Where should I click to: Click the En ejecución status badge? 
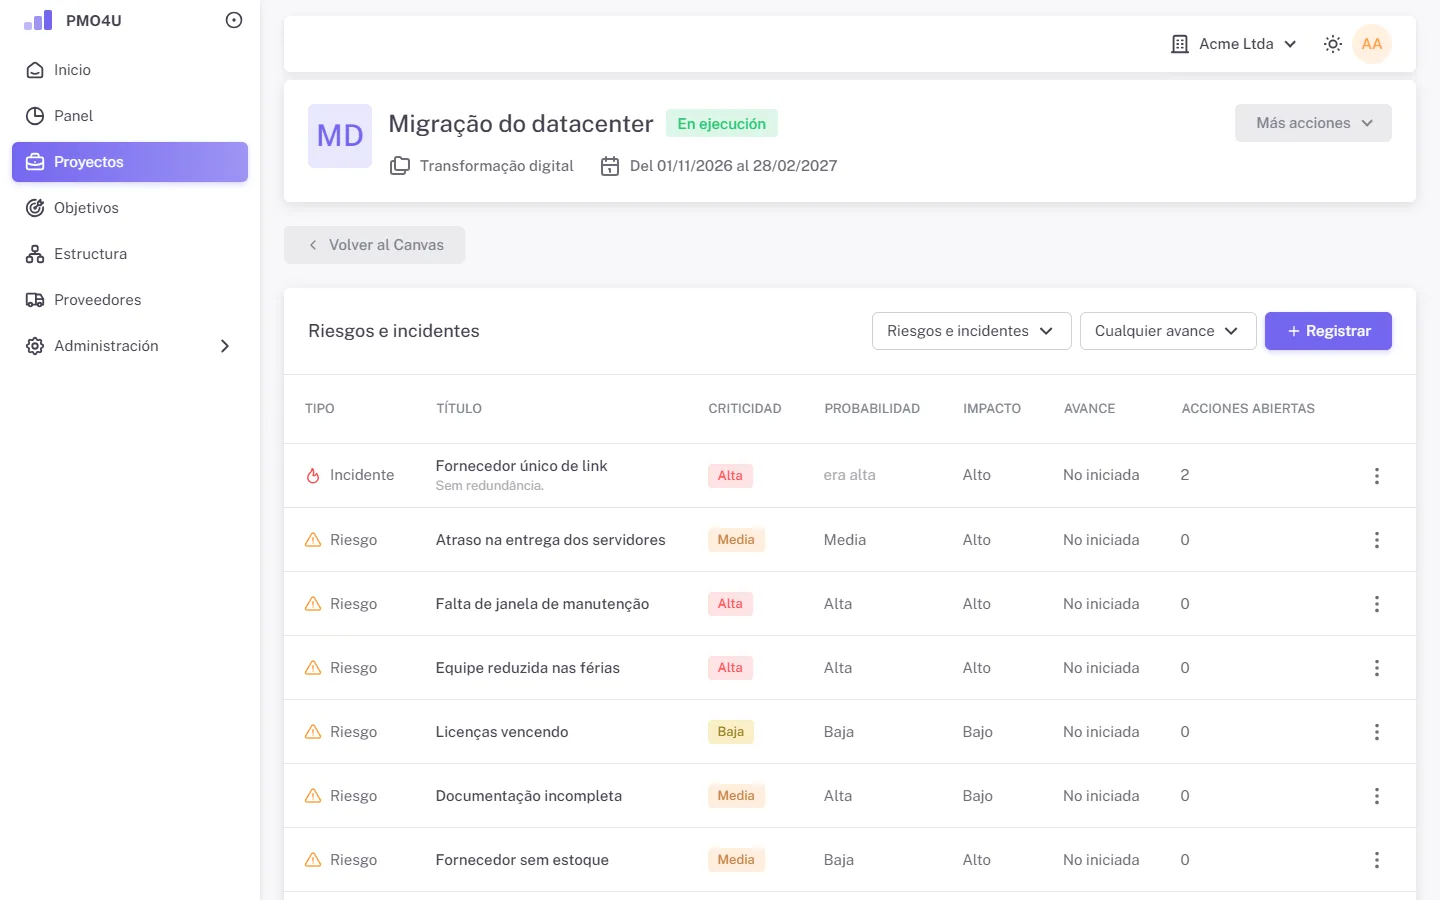point(722,124)
